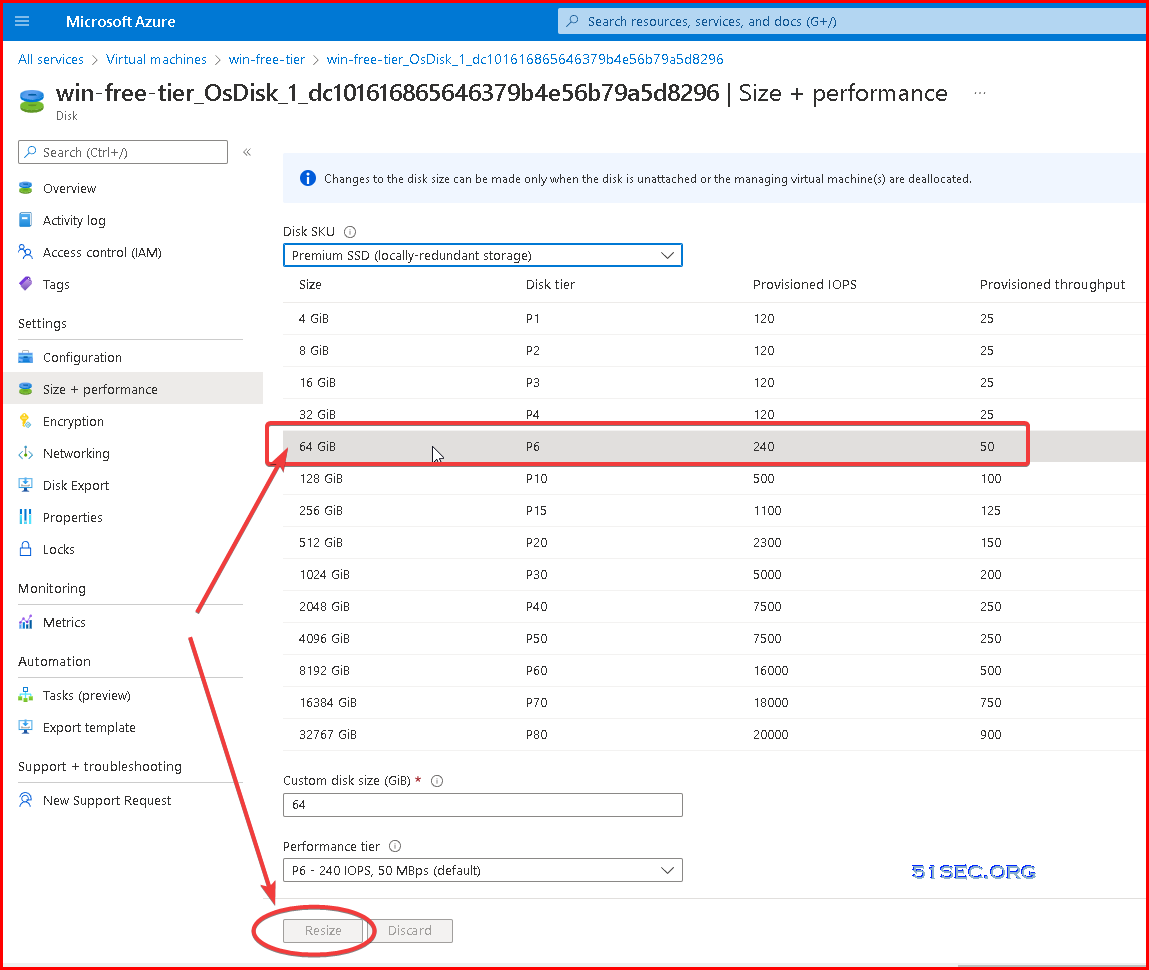Click the Configuration toolbox icon
The height and width of the screenshot is (970, 1149).
(26, 357)
